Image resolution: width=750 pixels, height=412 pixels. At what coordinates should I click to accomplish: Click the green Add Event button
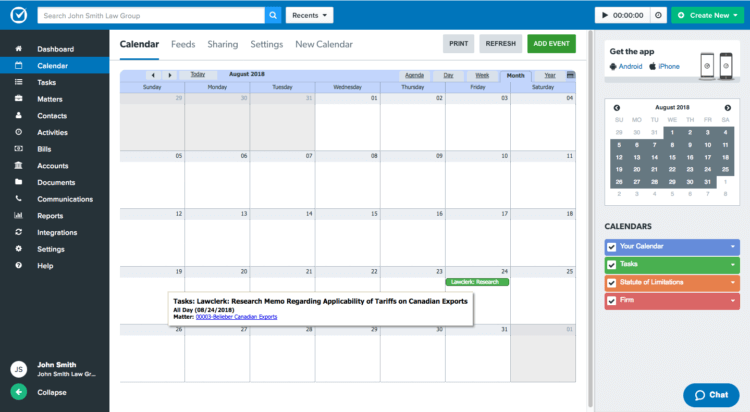coord(551,44)
